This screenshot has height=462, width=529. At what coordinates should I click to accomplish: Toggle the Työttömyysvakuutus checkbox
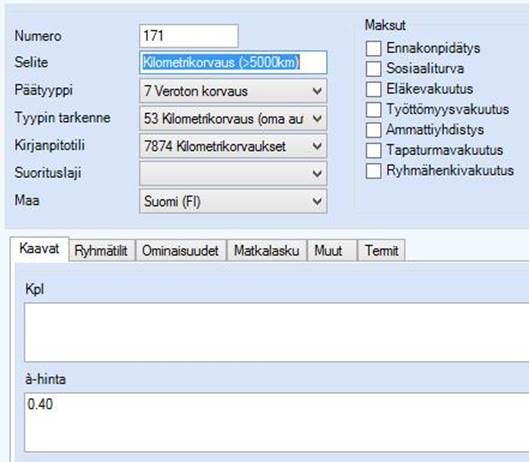pos(373,109)
